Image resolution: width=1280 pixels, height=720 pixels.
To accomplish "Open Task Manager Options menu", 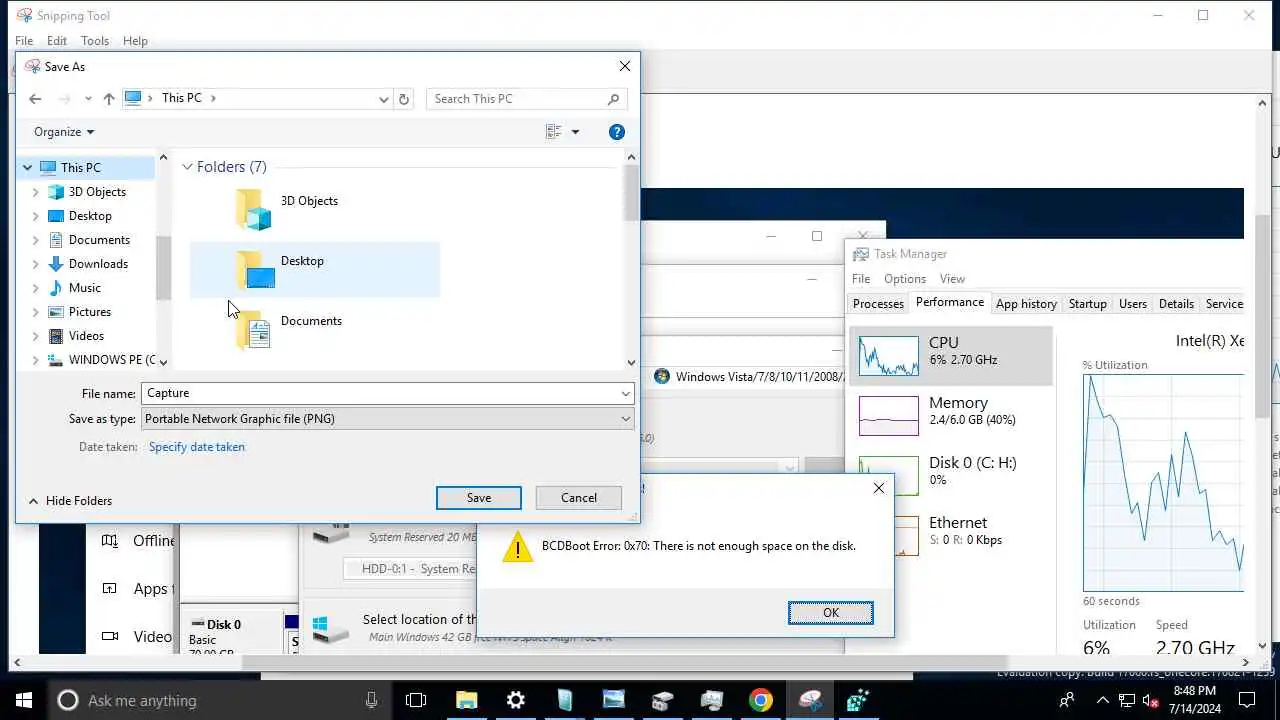I will click(x=905, y=279).
